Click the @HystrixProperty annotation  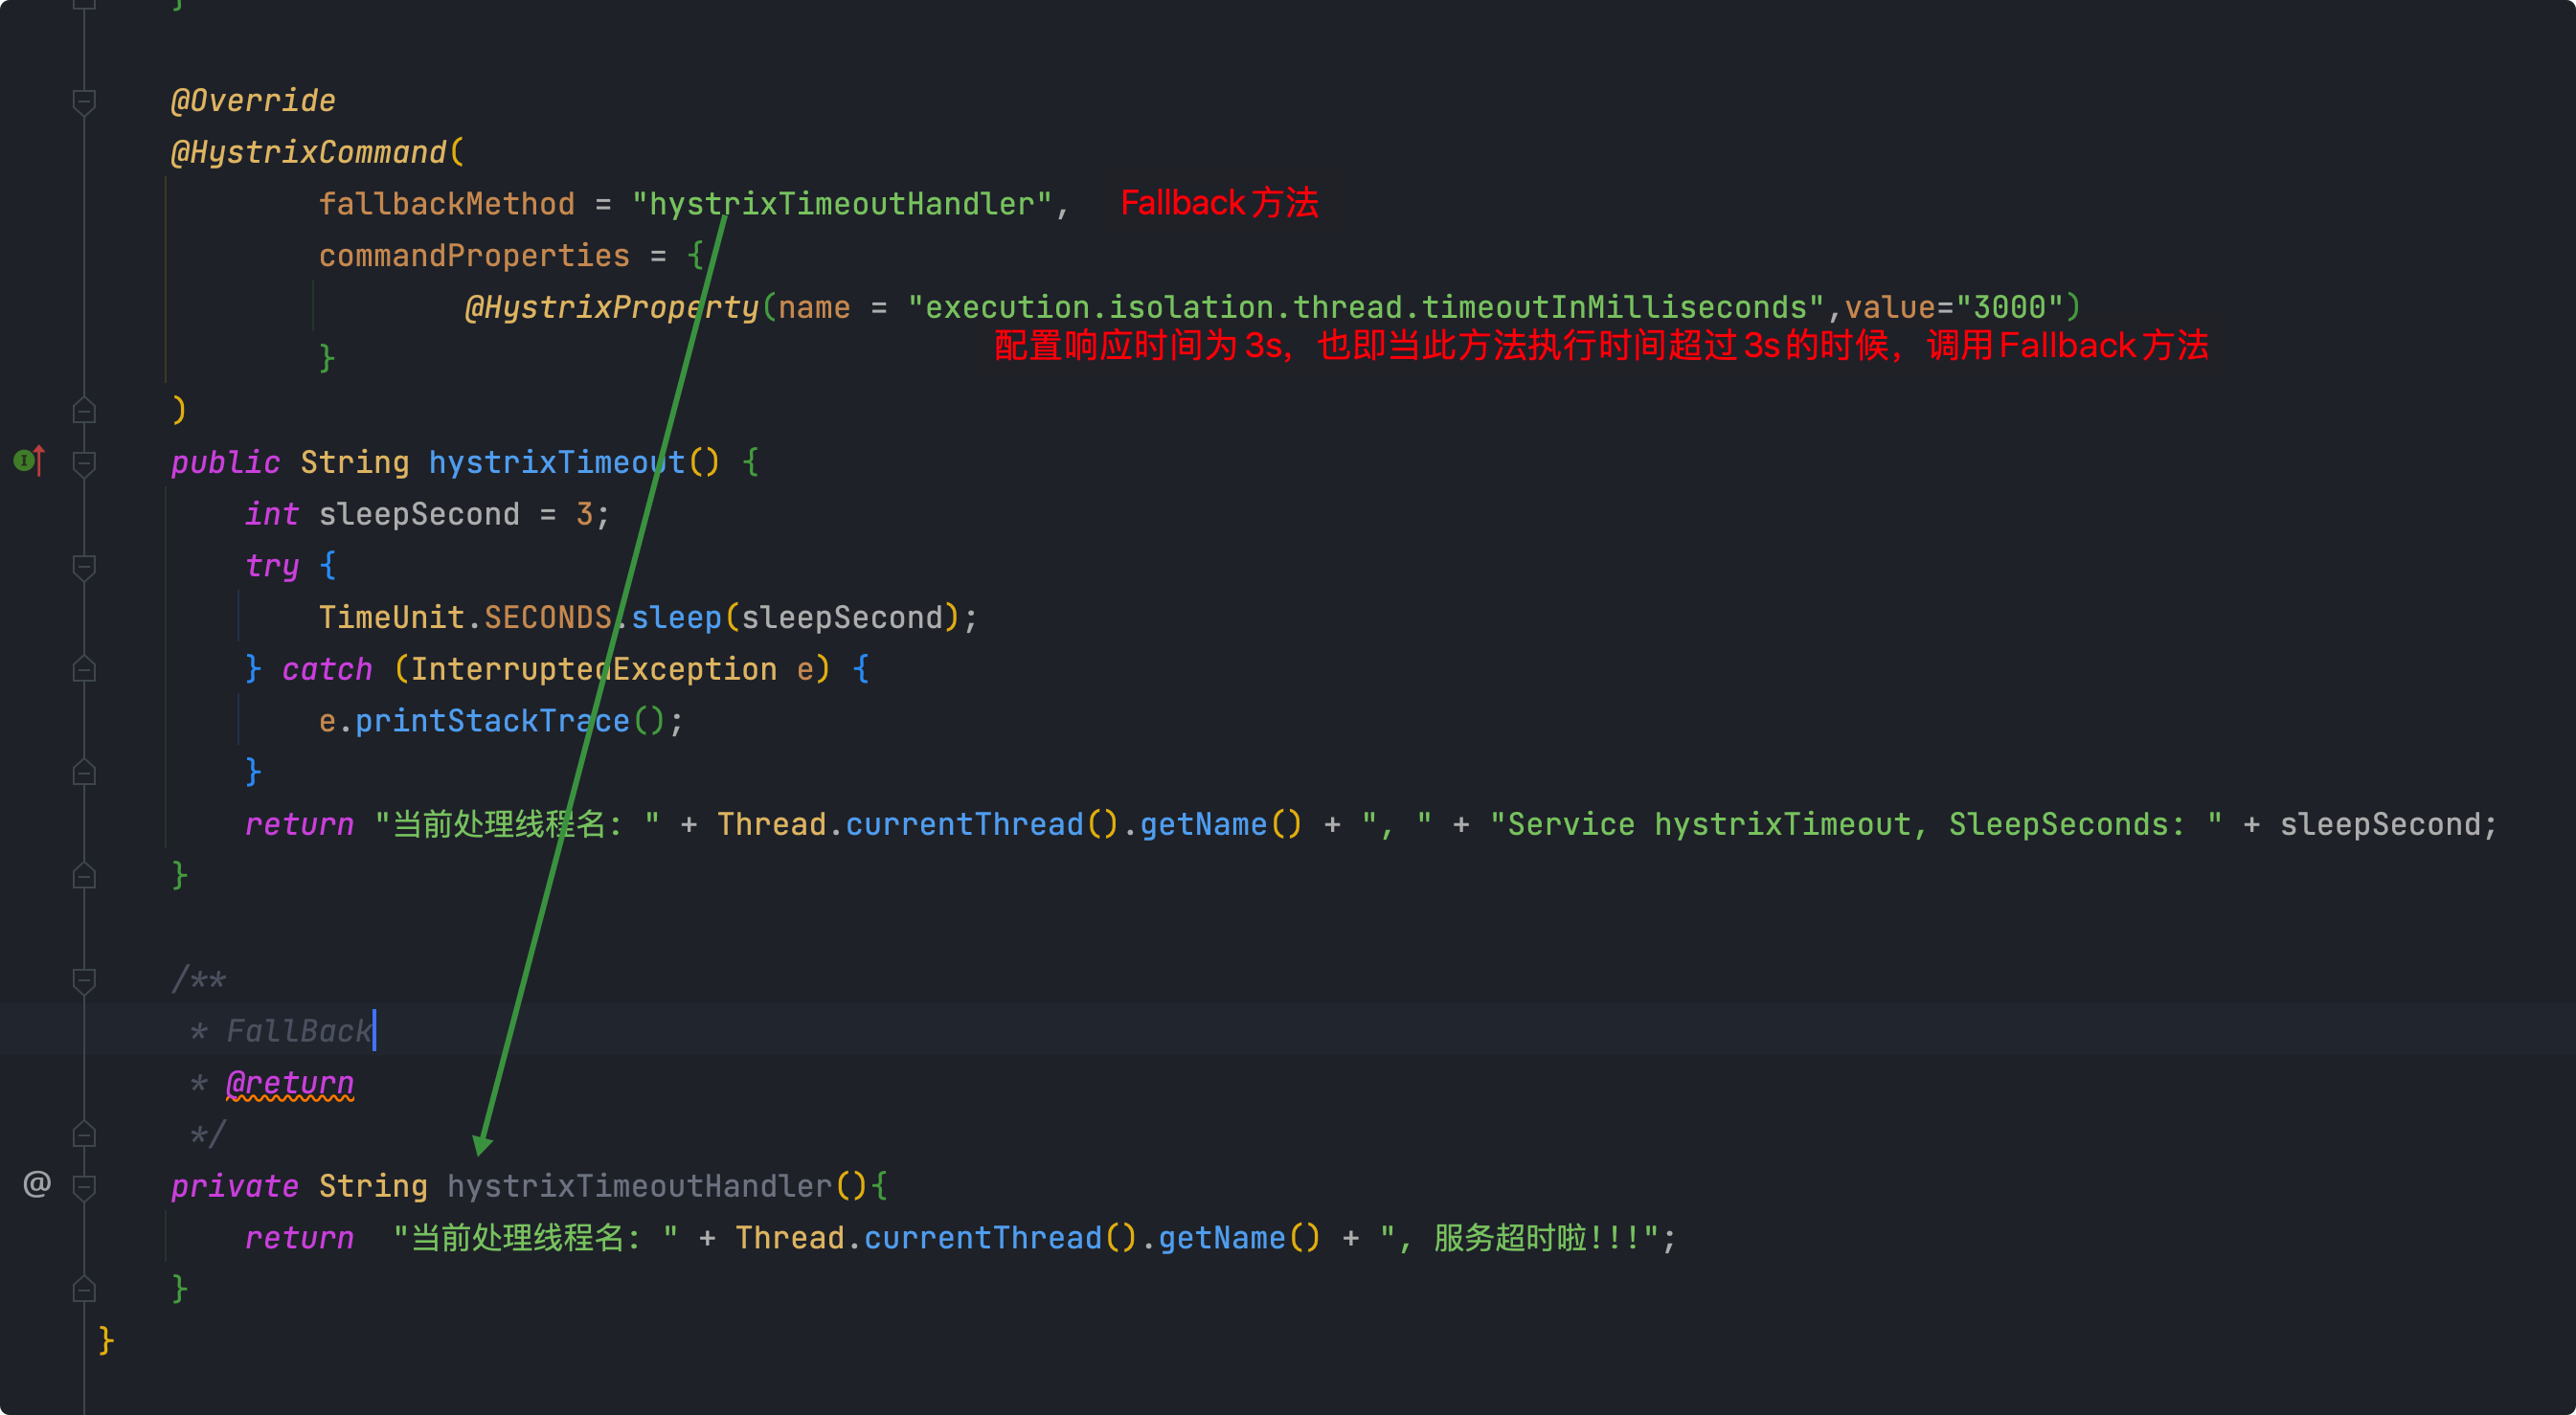(x=612, y=307)
